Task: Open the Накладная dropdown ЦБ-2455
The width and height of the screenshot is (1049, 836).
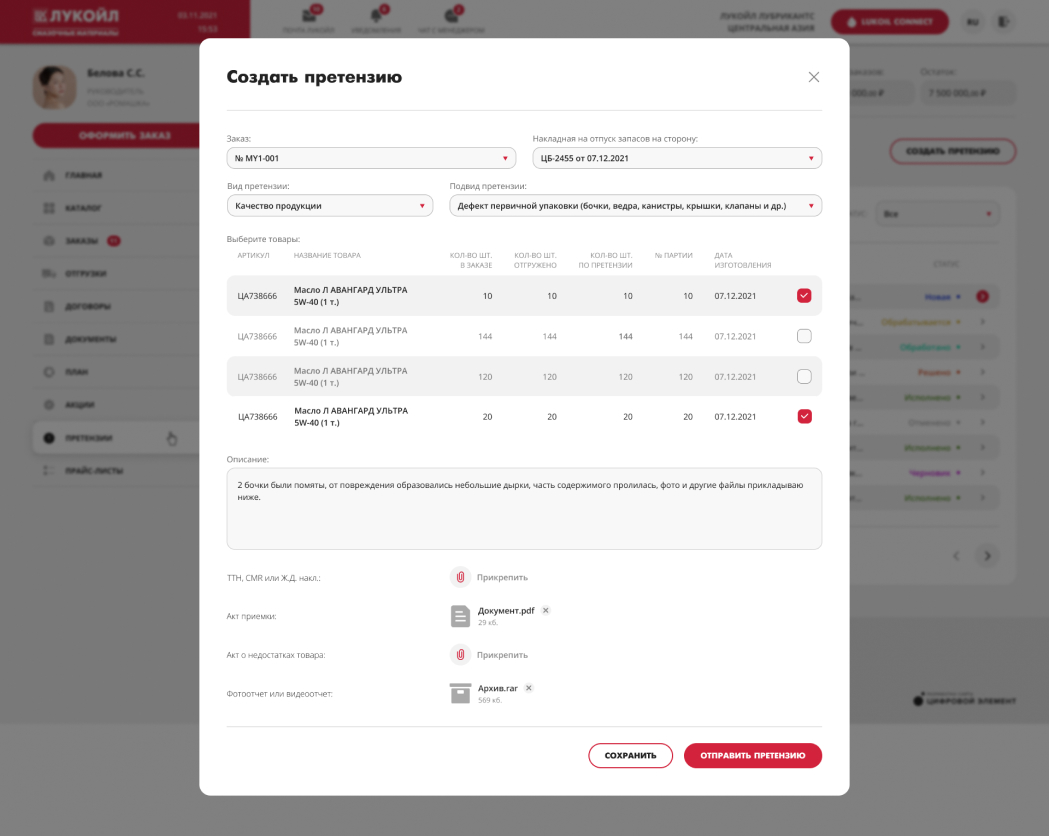Action: click(x=676, y=158)
